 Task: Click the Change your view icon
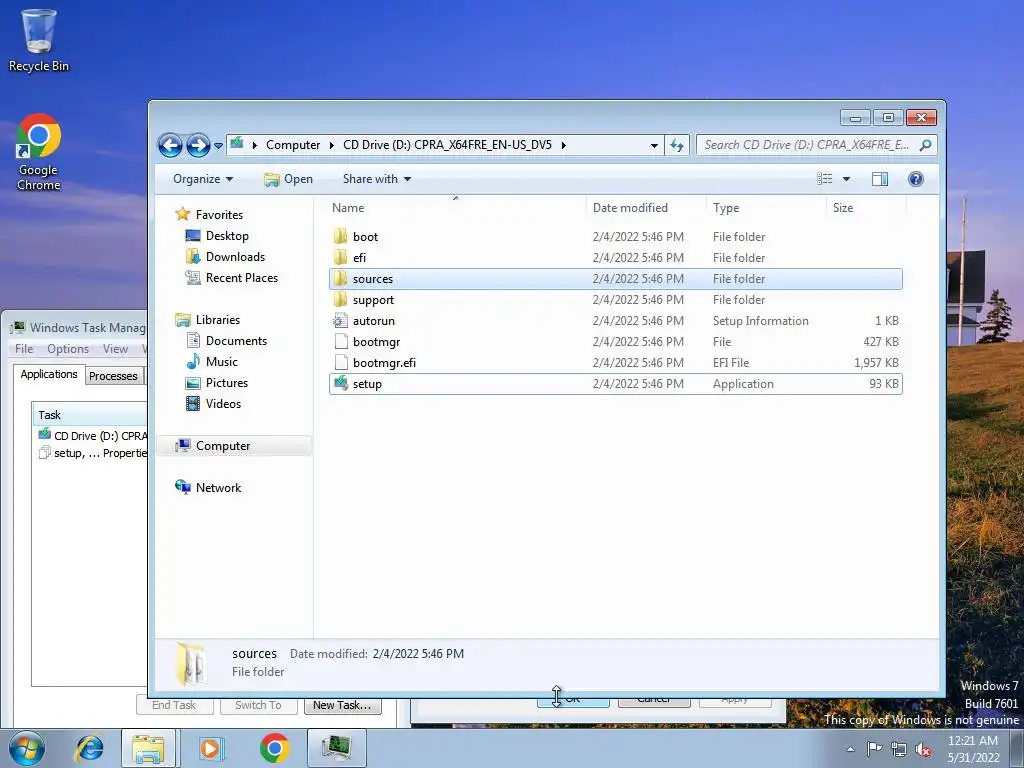(825, 179)
